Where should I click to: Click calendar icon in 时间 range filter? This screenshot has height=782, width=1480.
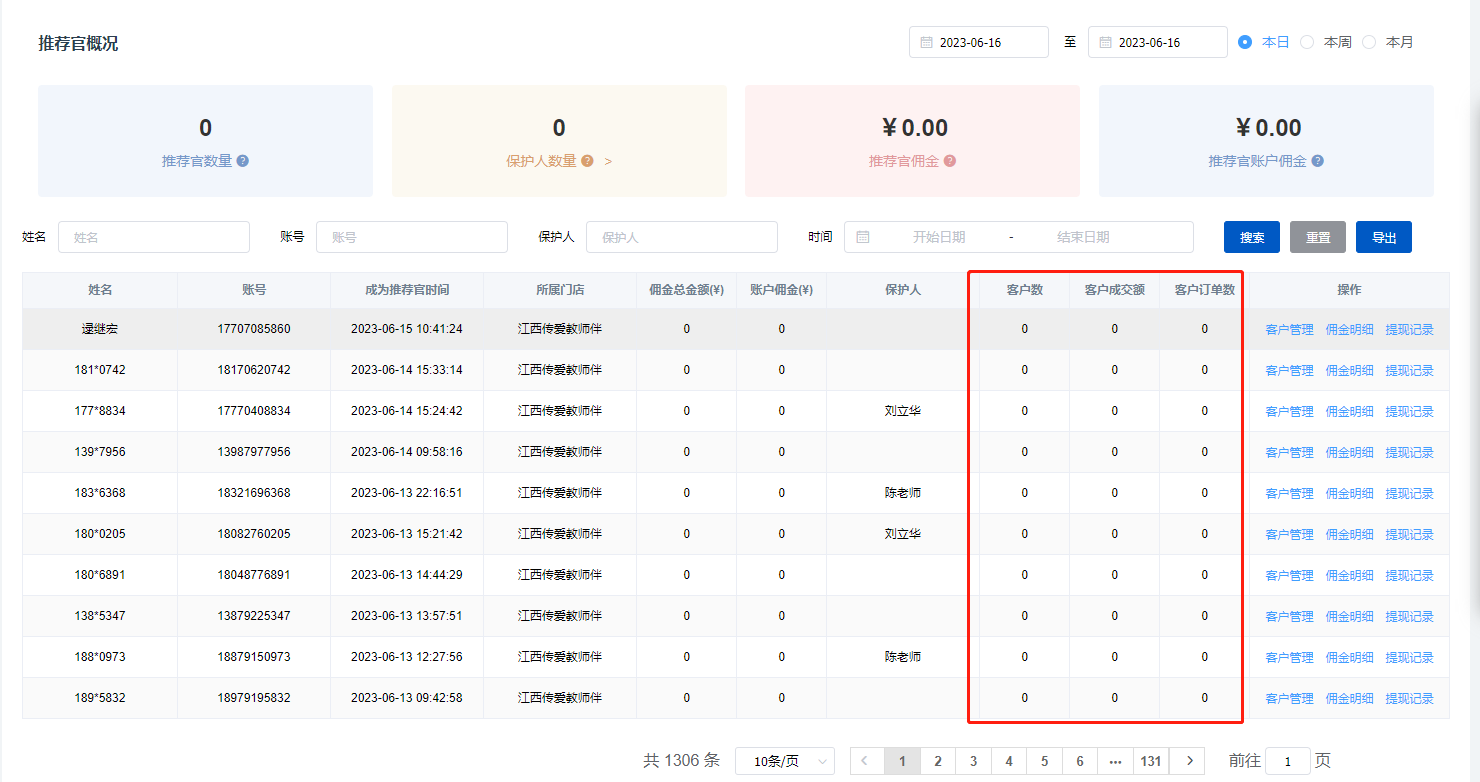[863, 237]
